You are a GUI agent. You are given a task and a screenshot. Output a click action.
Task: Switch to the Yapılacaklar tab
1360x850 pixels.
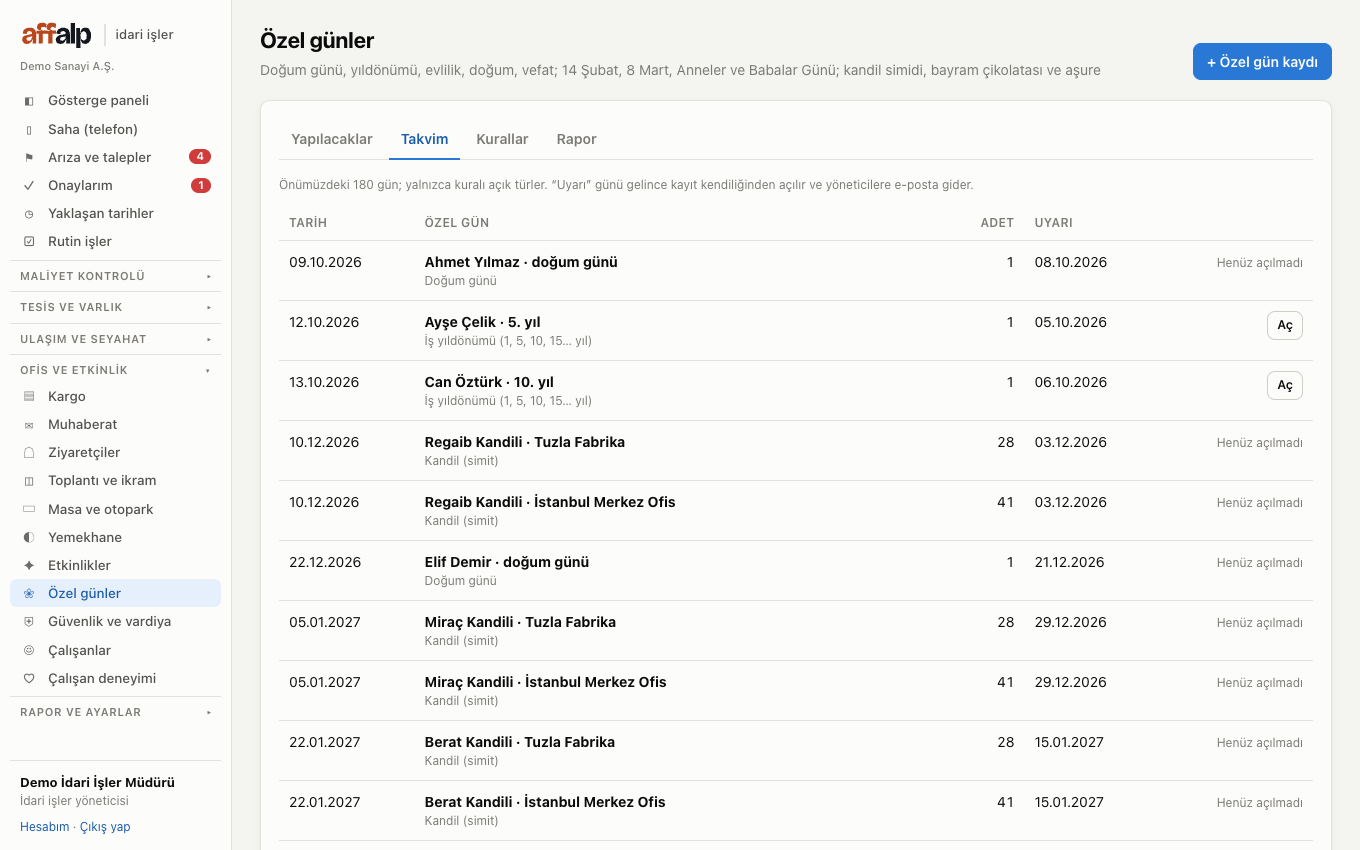pyautogui.click(x=332, y=139)
